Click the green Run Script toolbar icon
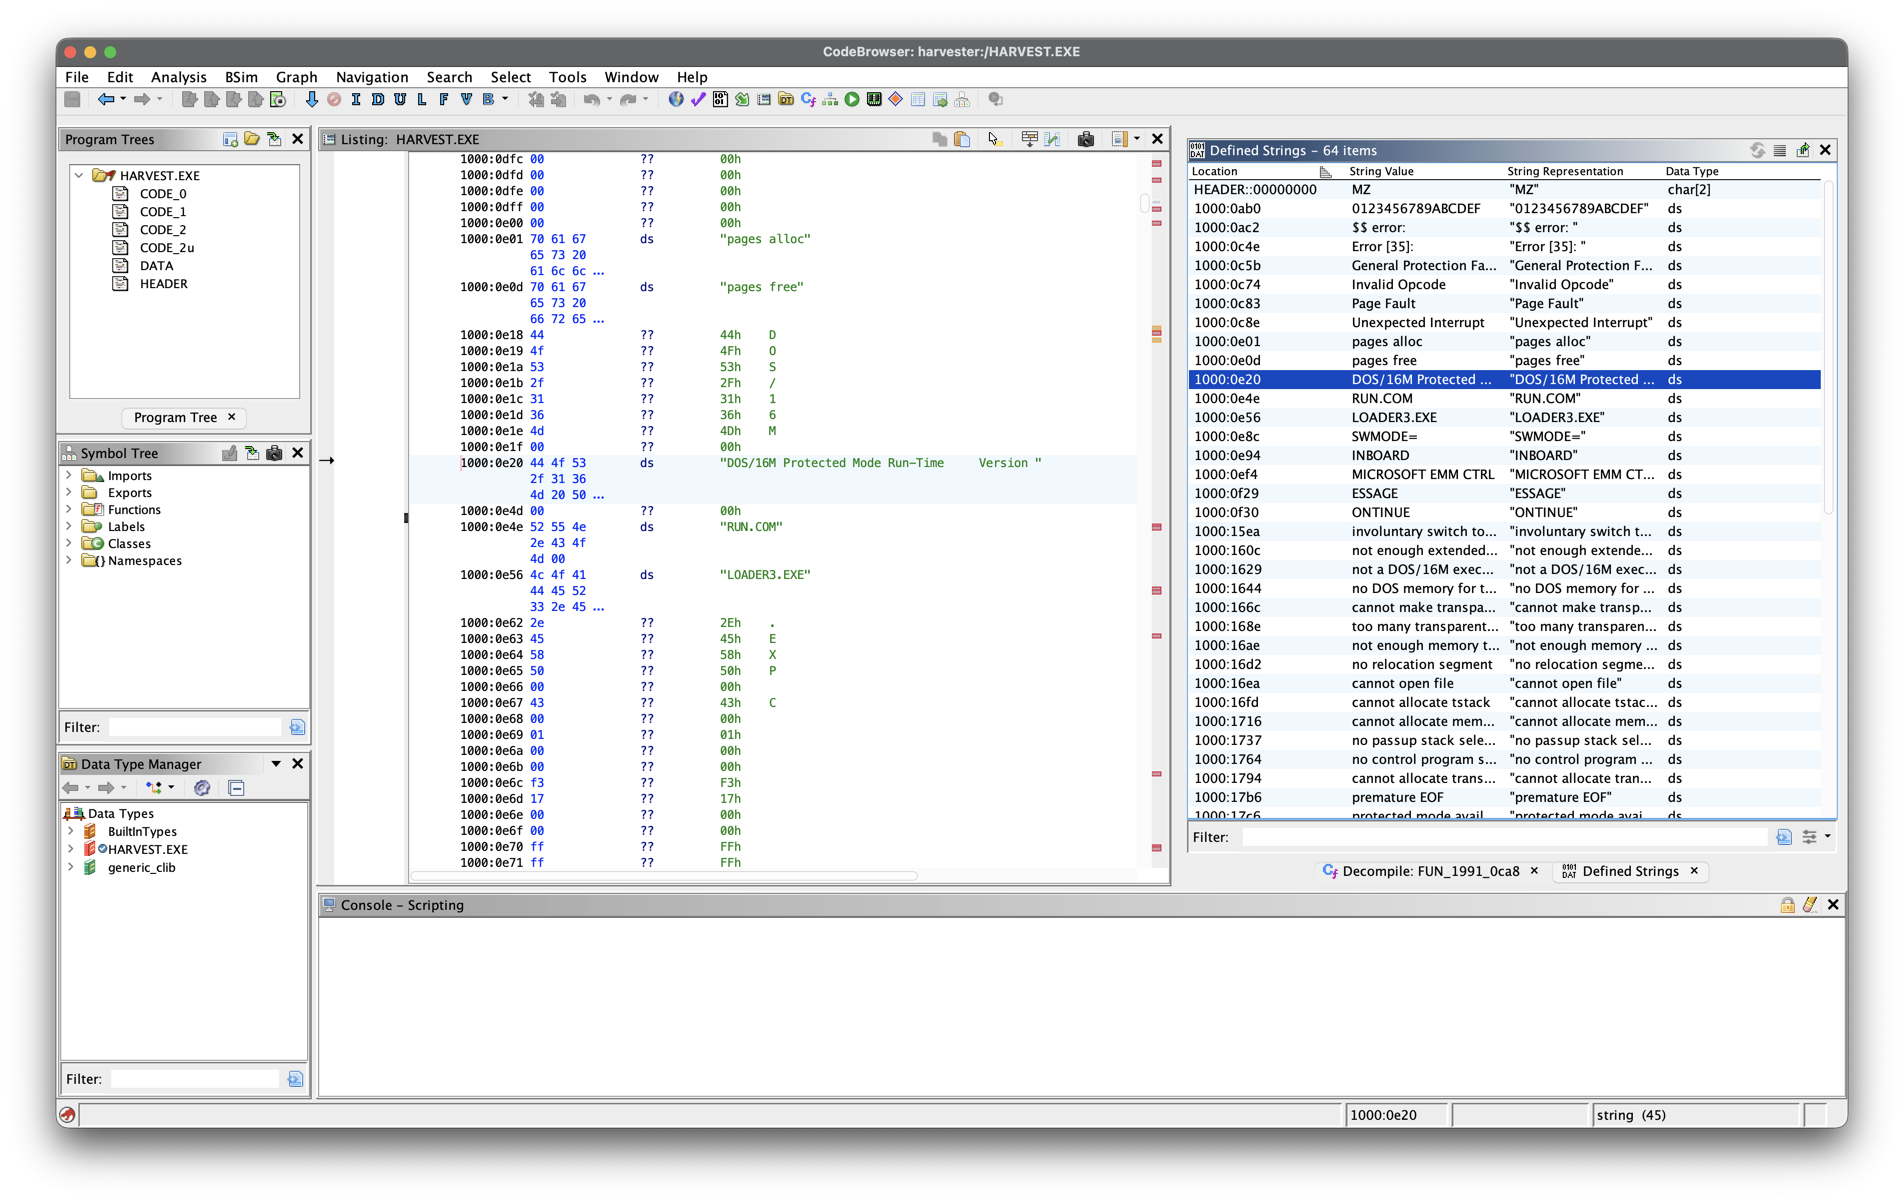 coord(852,100)
